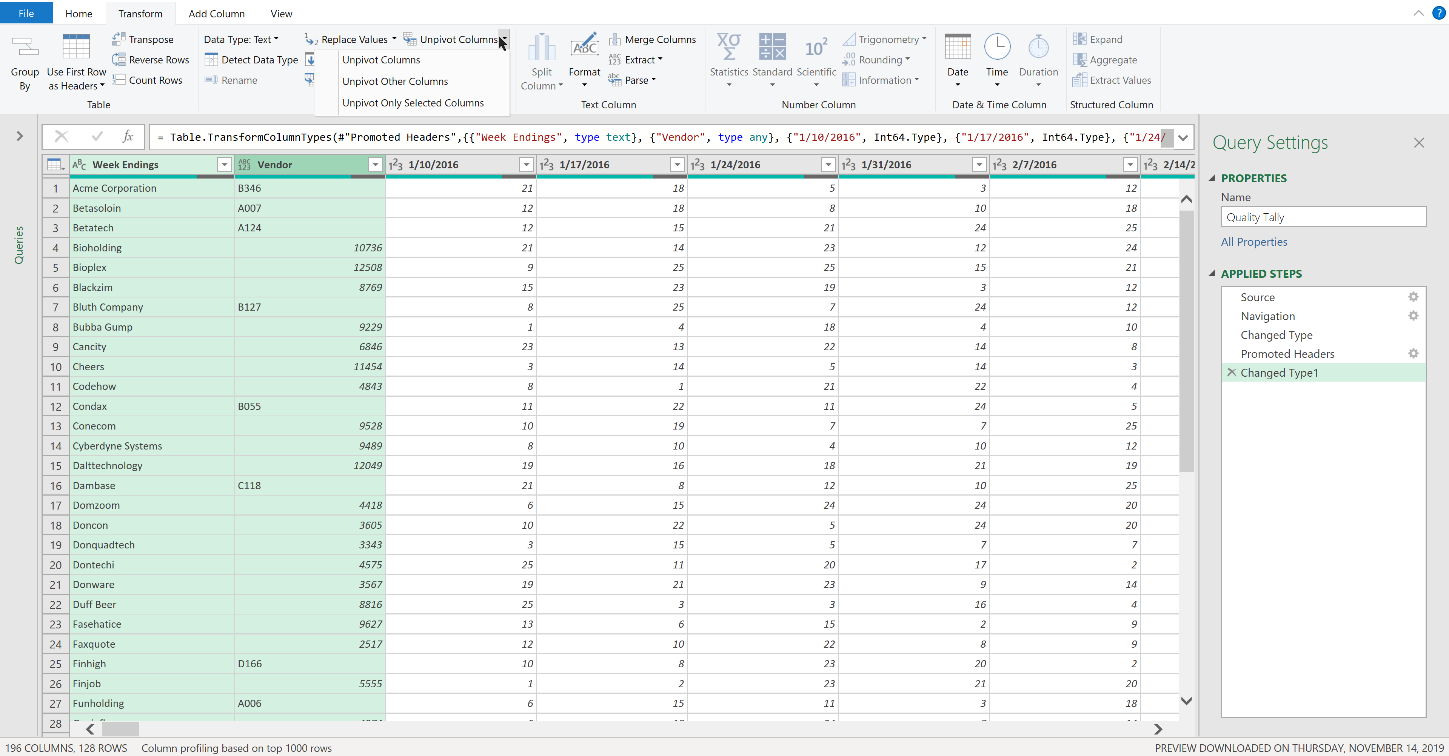Click the table icon in the grid corner

(55, 164)
